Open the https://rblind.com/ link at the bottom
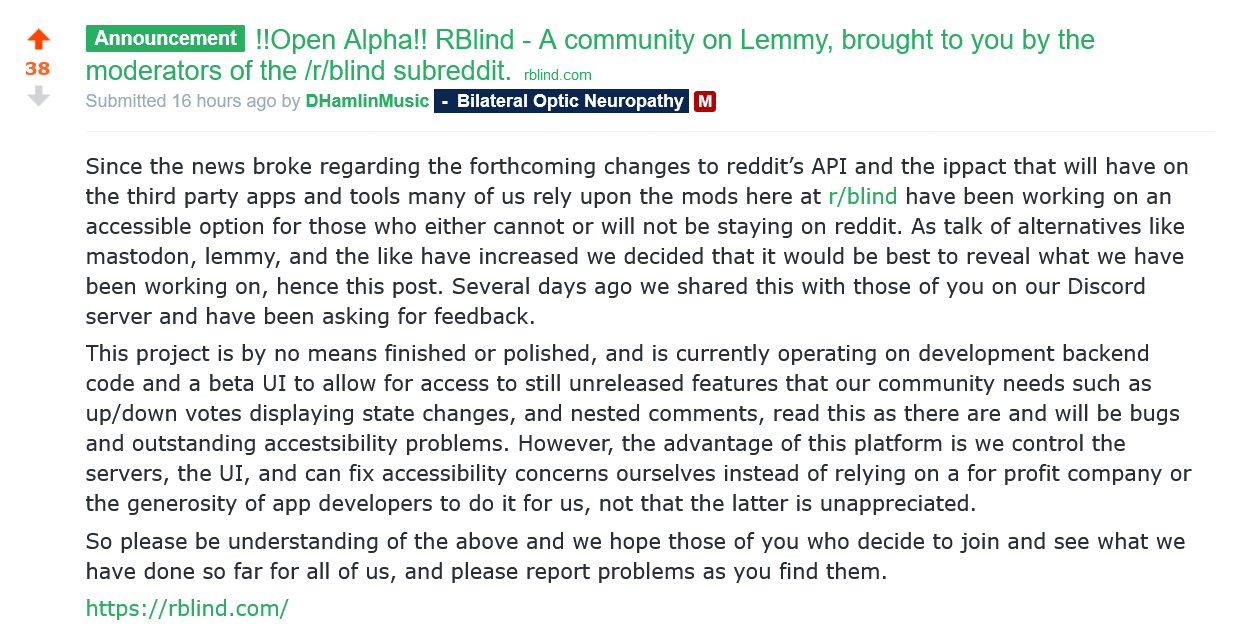Screen dimensions: 1238x634 [187, 608]
